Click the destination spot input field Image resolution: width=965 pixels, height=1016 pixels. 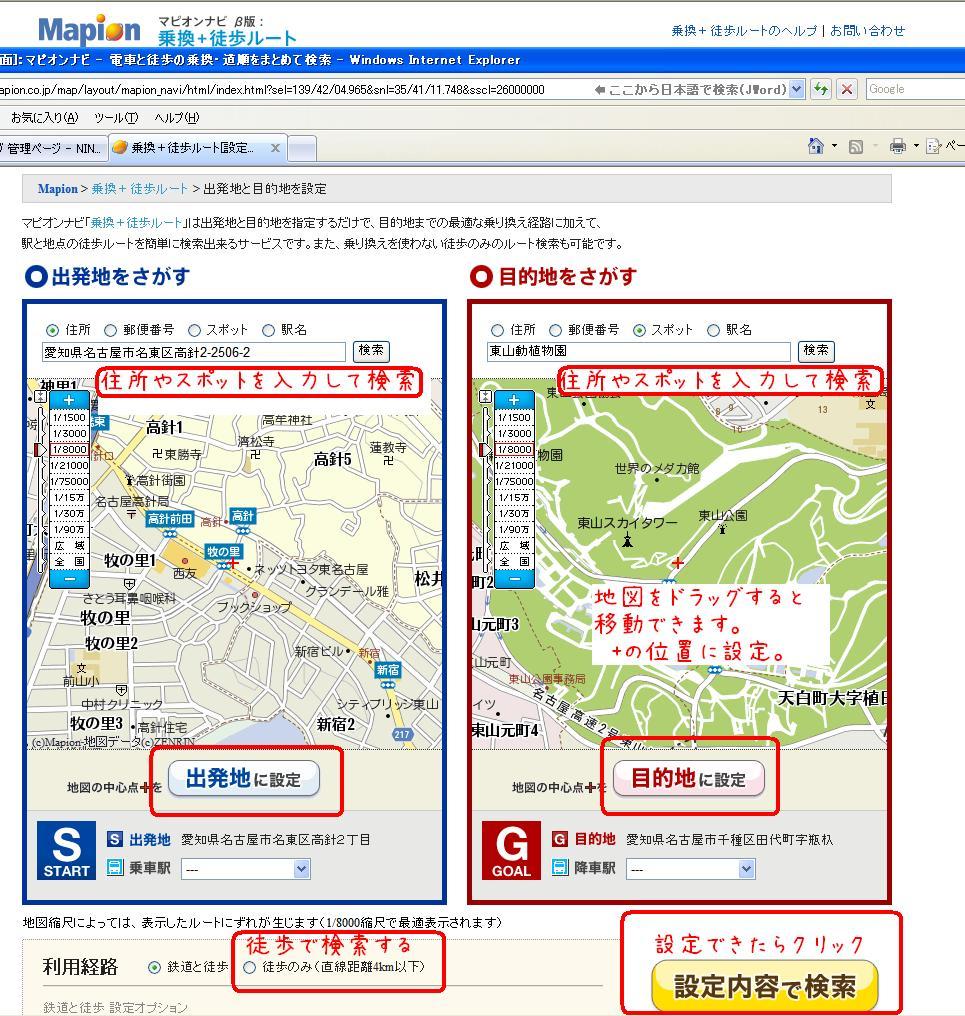coord(638,351)
